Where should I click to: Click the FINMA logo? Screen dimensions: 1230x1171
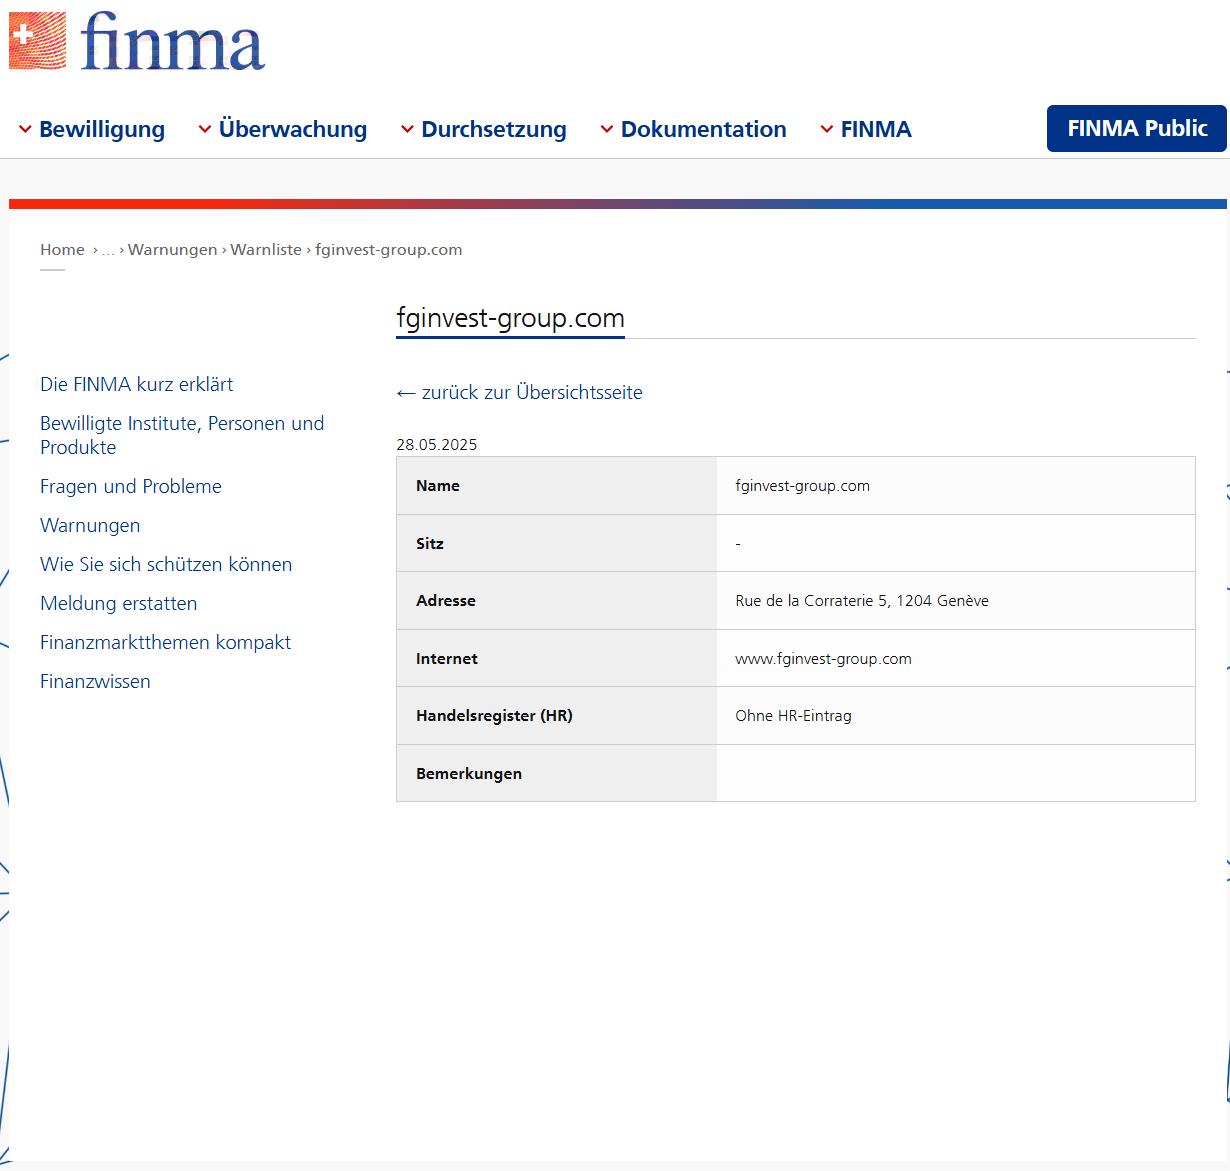pos(137,41)
